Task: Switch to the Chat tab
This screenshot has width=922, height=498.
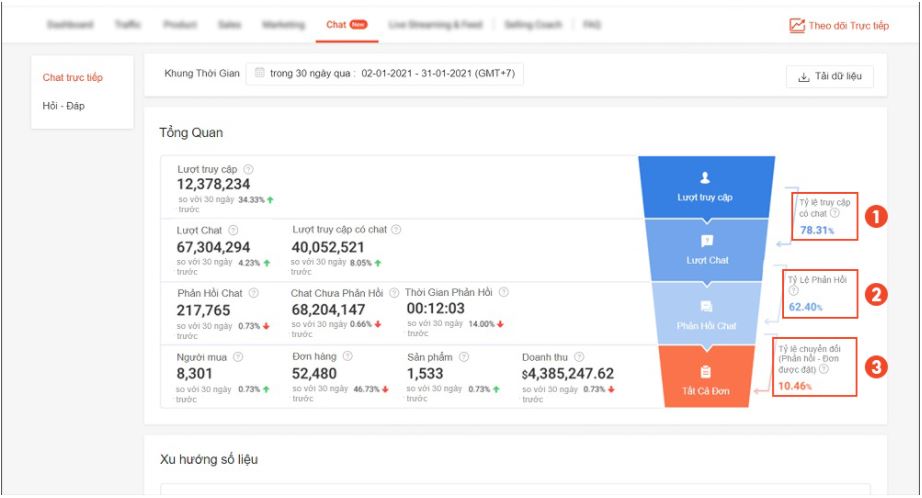Action: pos(346,24)
